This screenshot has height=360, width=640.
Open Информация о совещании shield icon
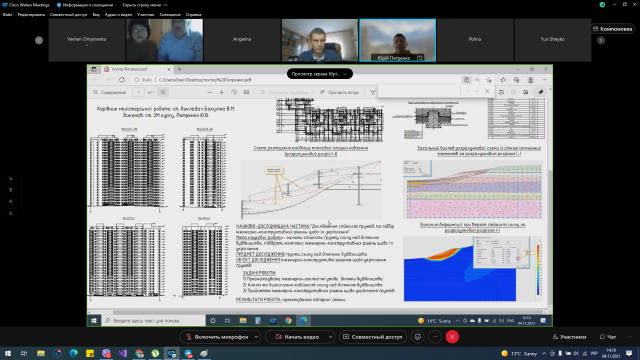coord(59,5)
